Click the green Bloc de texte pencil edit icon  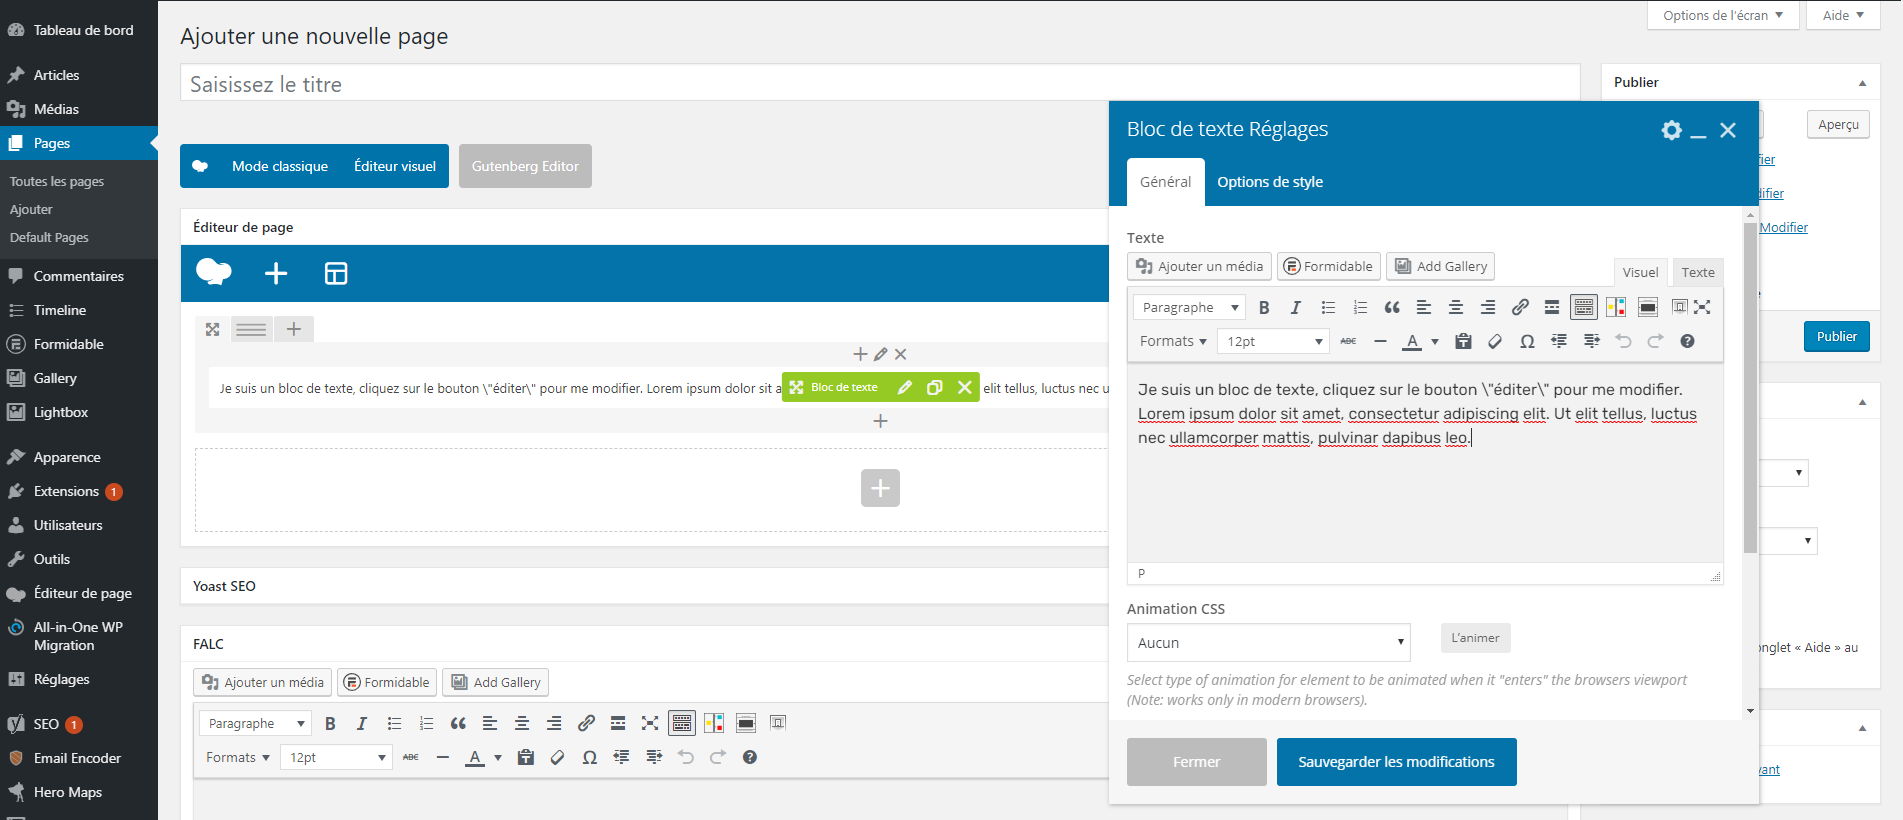click(904, 388)
